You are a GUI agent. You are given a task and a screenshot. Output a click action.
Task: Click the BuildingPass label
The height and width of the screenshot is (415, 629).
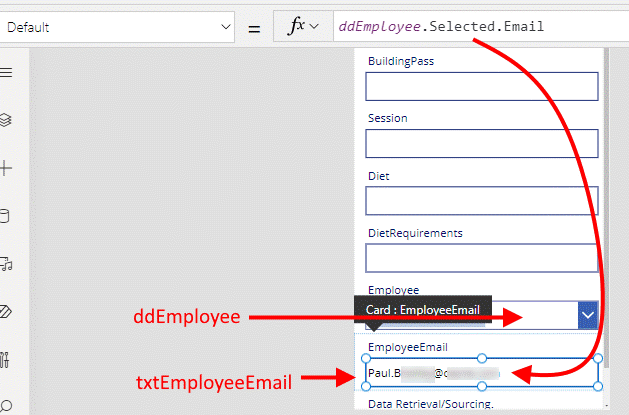[401, 61]
